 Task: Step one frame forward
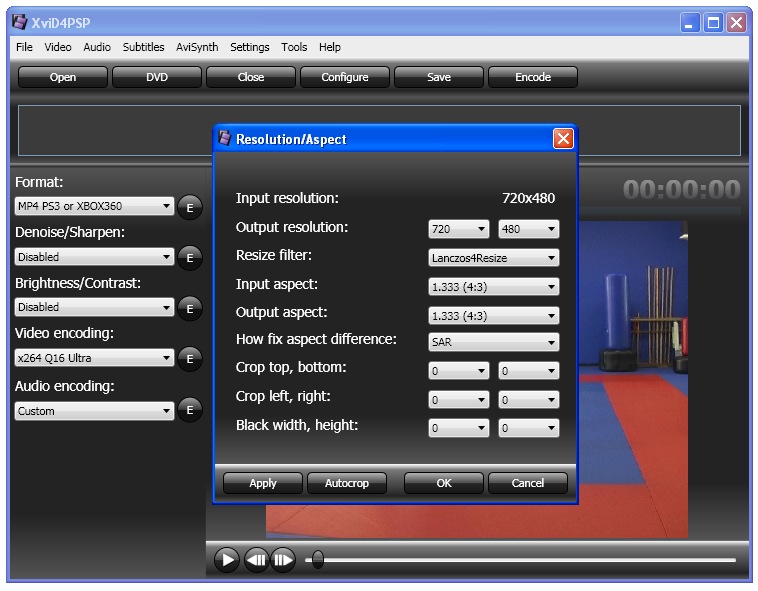click(x=283, y=560)
